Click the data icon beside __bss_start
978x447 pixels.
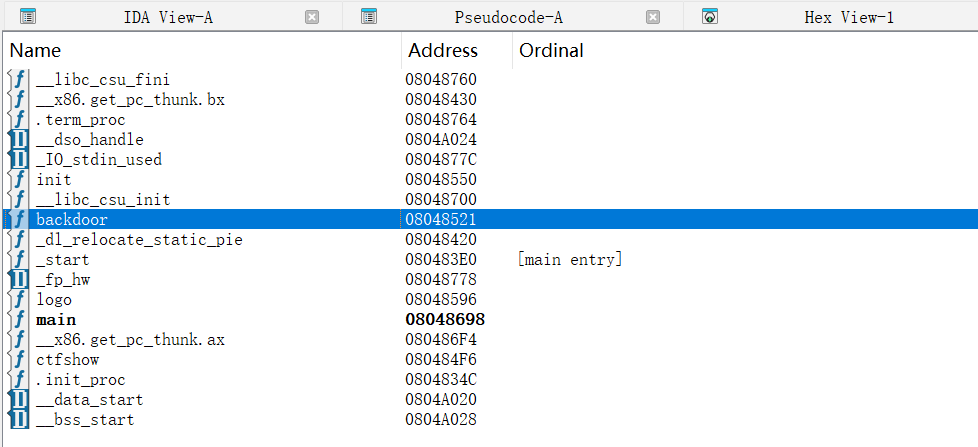click(18, 419)
